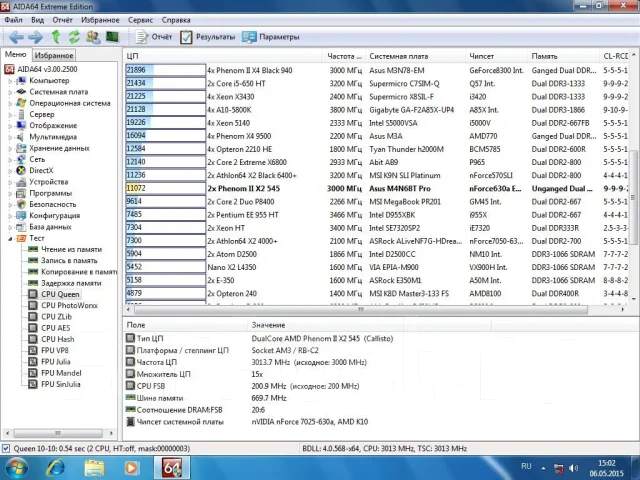This screenshot has width=640, height=480.
Task: Open Windows Media Player in taskbar
Action: (131, 468)
